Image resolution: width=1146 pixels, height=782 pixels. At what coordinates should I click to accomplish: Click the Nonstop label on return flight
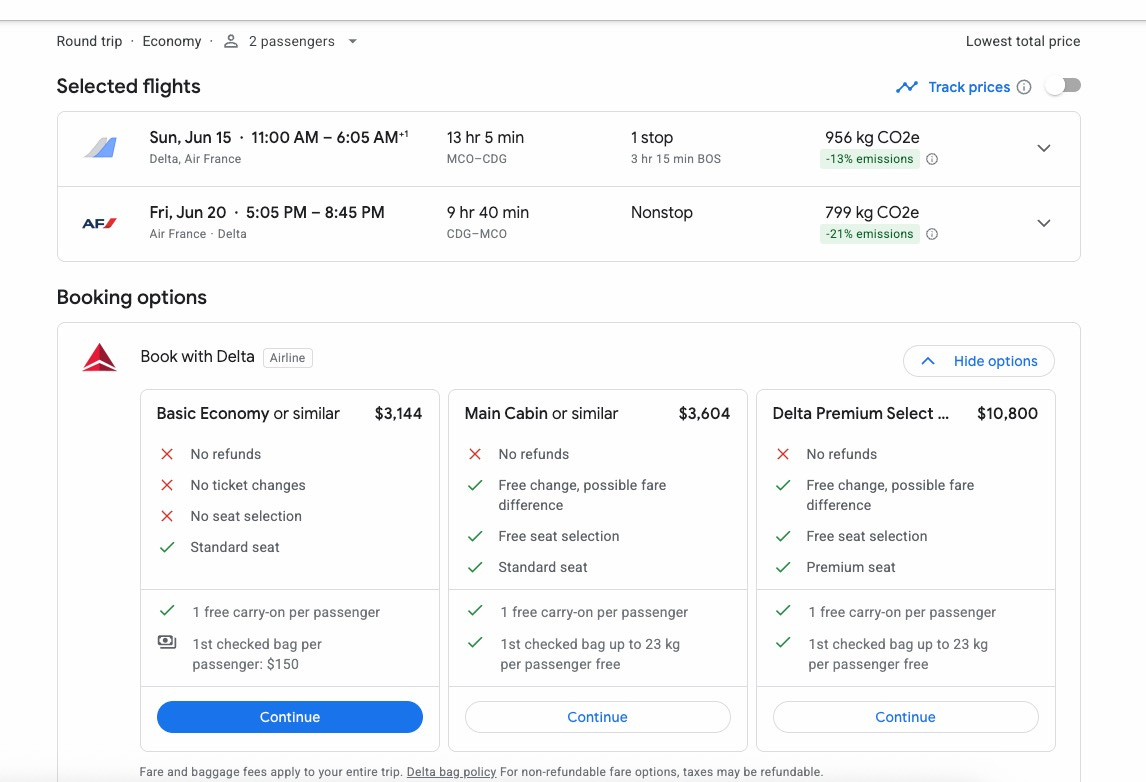tap(661, 213)
